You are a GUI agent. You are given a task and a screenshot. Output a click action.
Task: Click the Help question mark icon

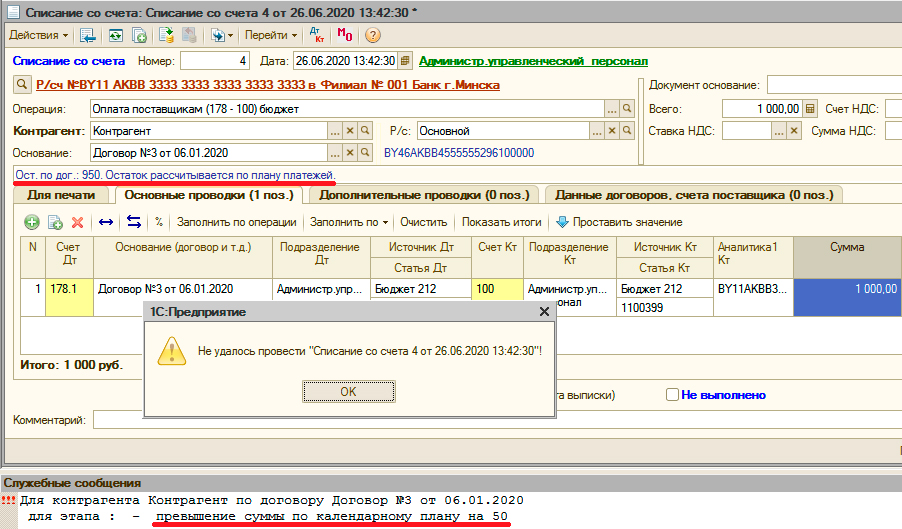[372, 35]
